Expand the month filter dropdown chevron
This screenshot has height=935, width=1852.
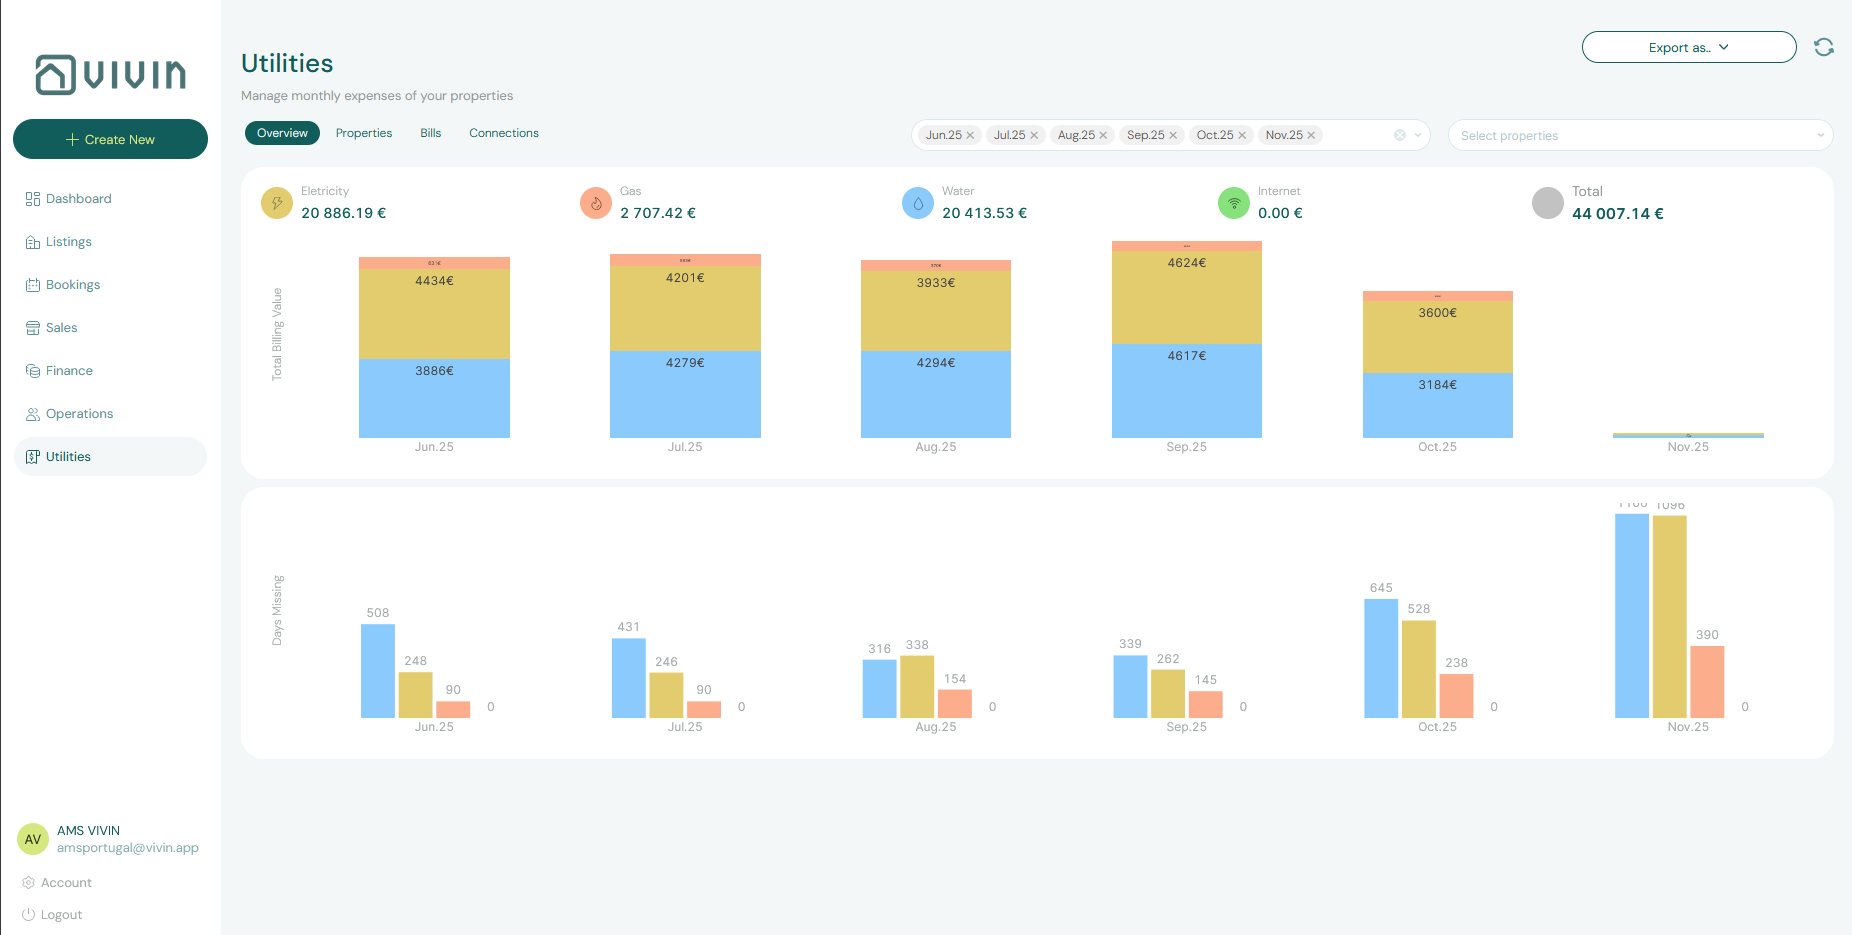pos(1416,134)
